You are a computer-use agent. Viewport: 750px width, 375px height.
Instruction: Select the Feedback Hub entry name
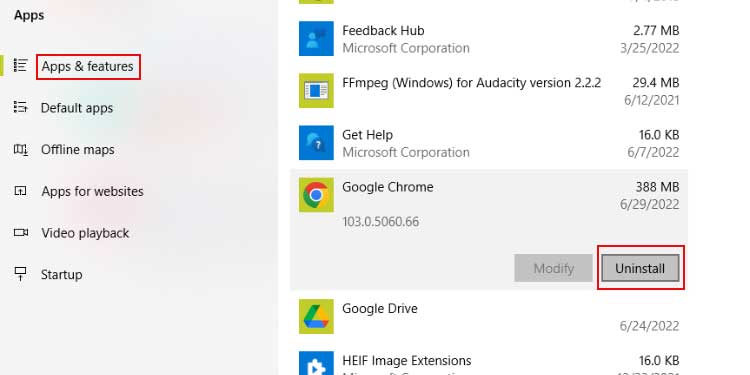[x=383, y=31]
